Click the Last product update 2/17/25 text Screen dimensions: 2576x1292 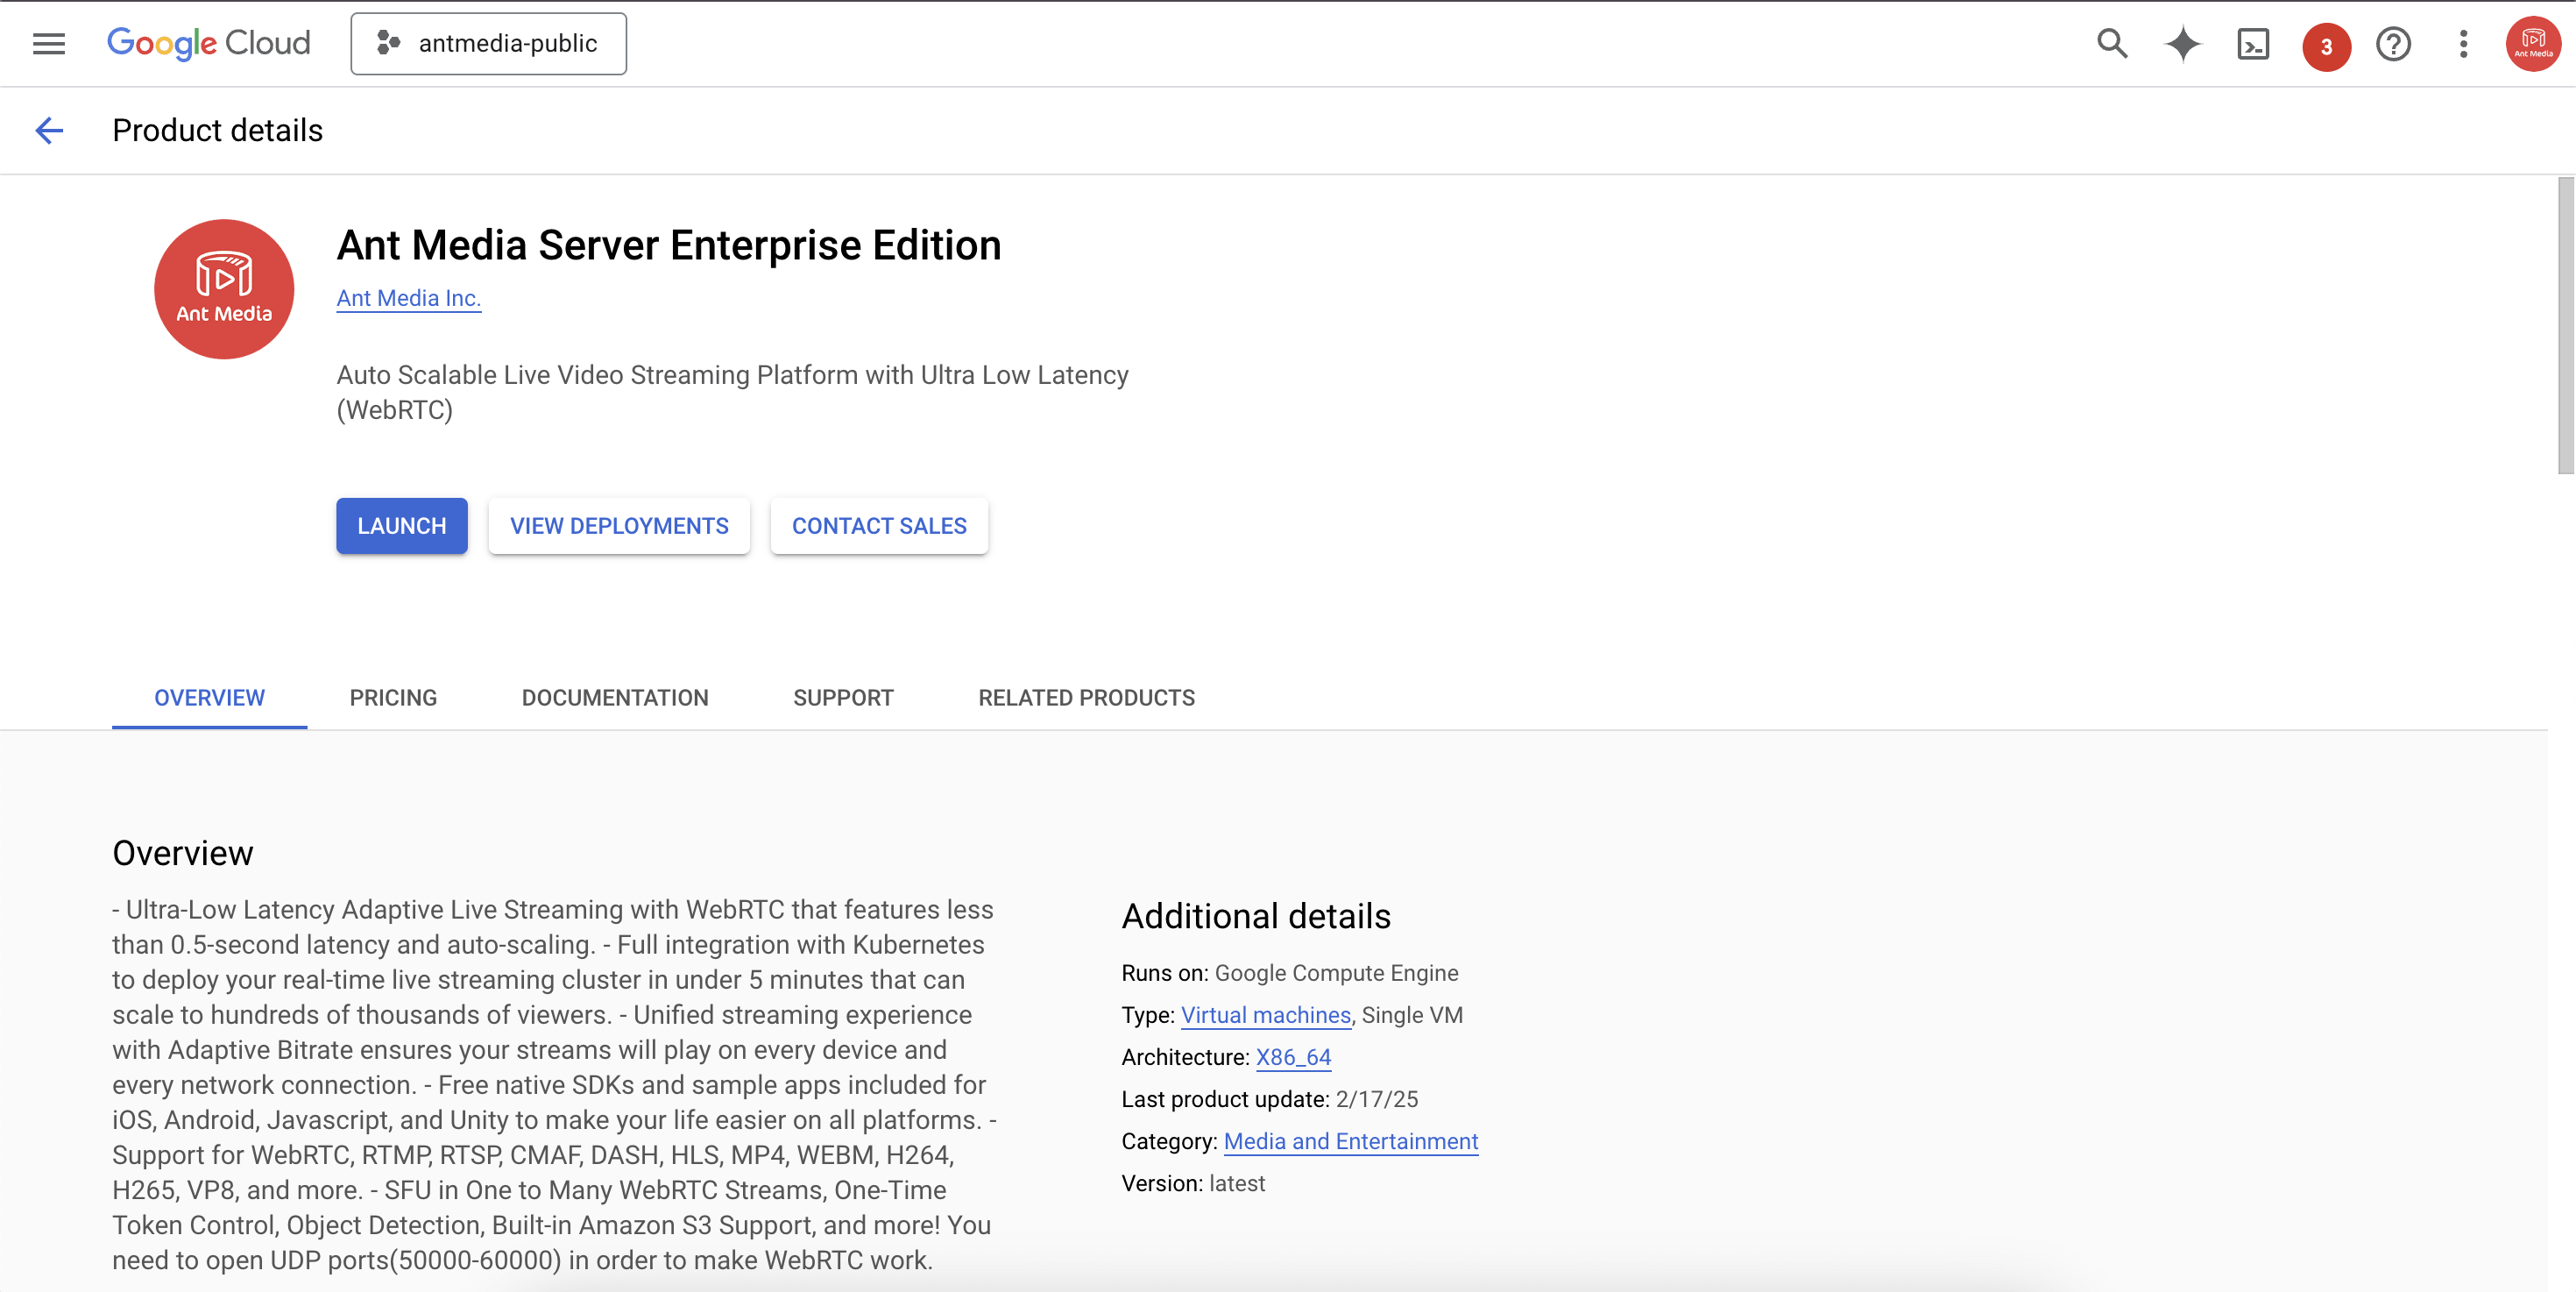1269,1099
